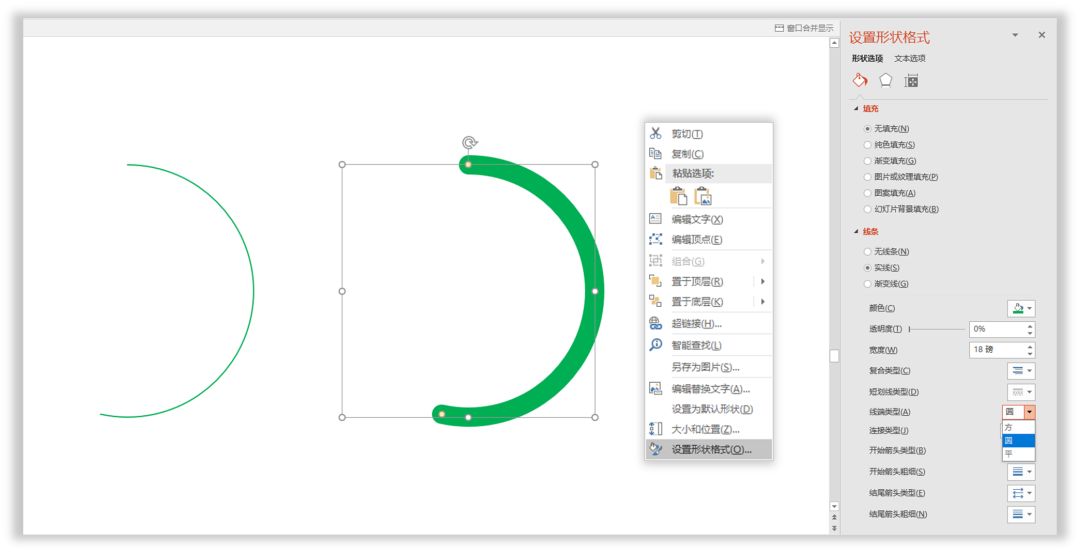Choose 剪切(T) with scissors icon
Image resolution: width=1080 pixels, height=553 pixels.
(x=709, y=134)
